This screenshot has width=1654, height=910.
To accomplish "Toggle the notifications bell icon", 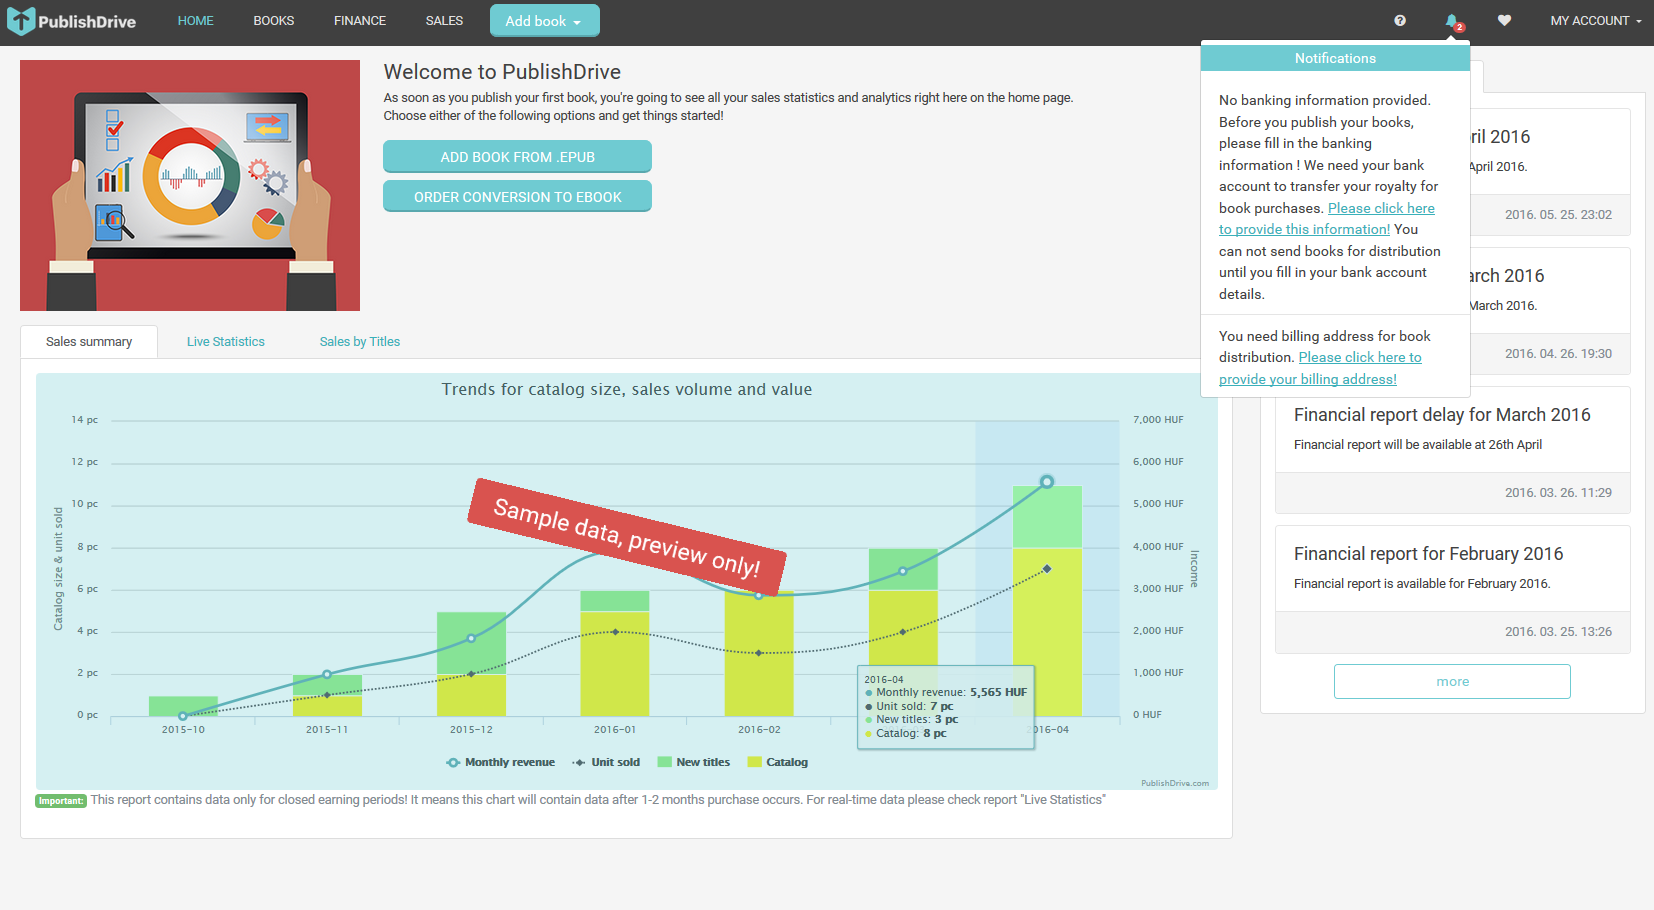I will (1452, 20).
